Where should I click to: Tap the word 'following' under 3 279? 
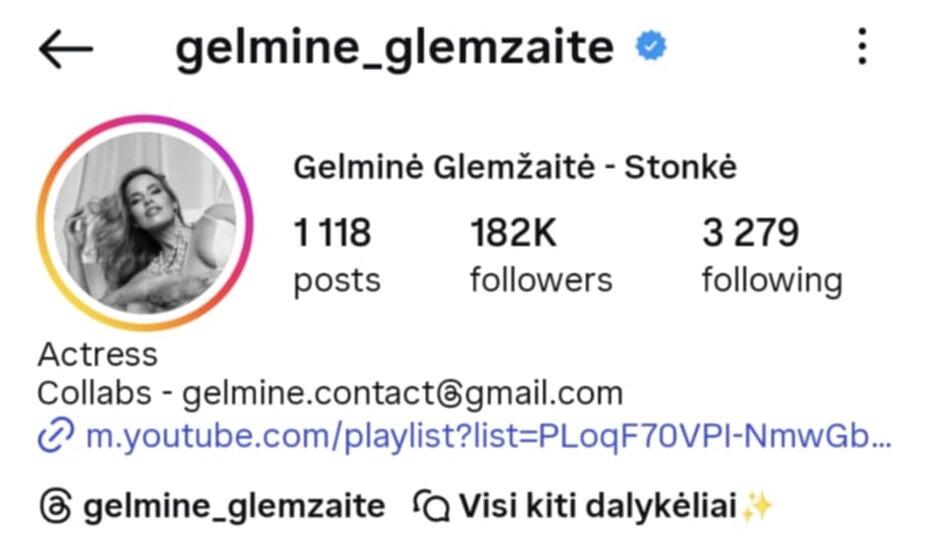[772, 281]
